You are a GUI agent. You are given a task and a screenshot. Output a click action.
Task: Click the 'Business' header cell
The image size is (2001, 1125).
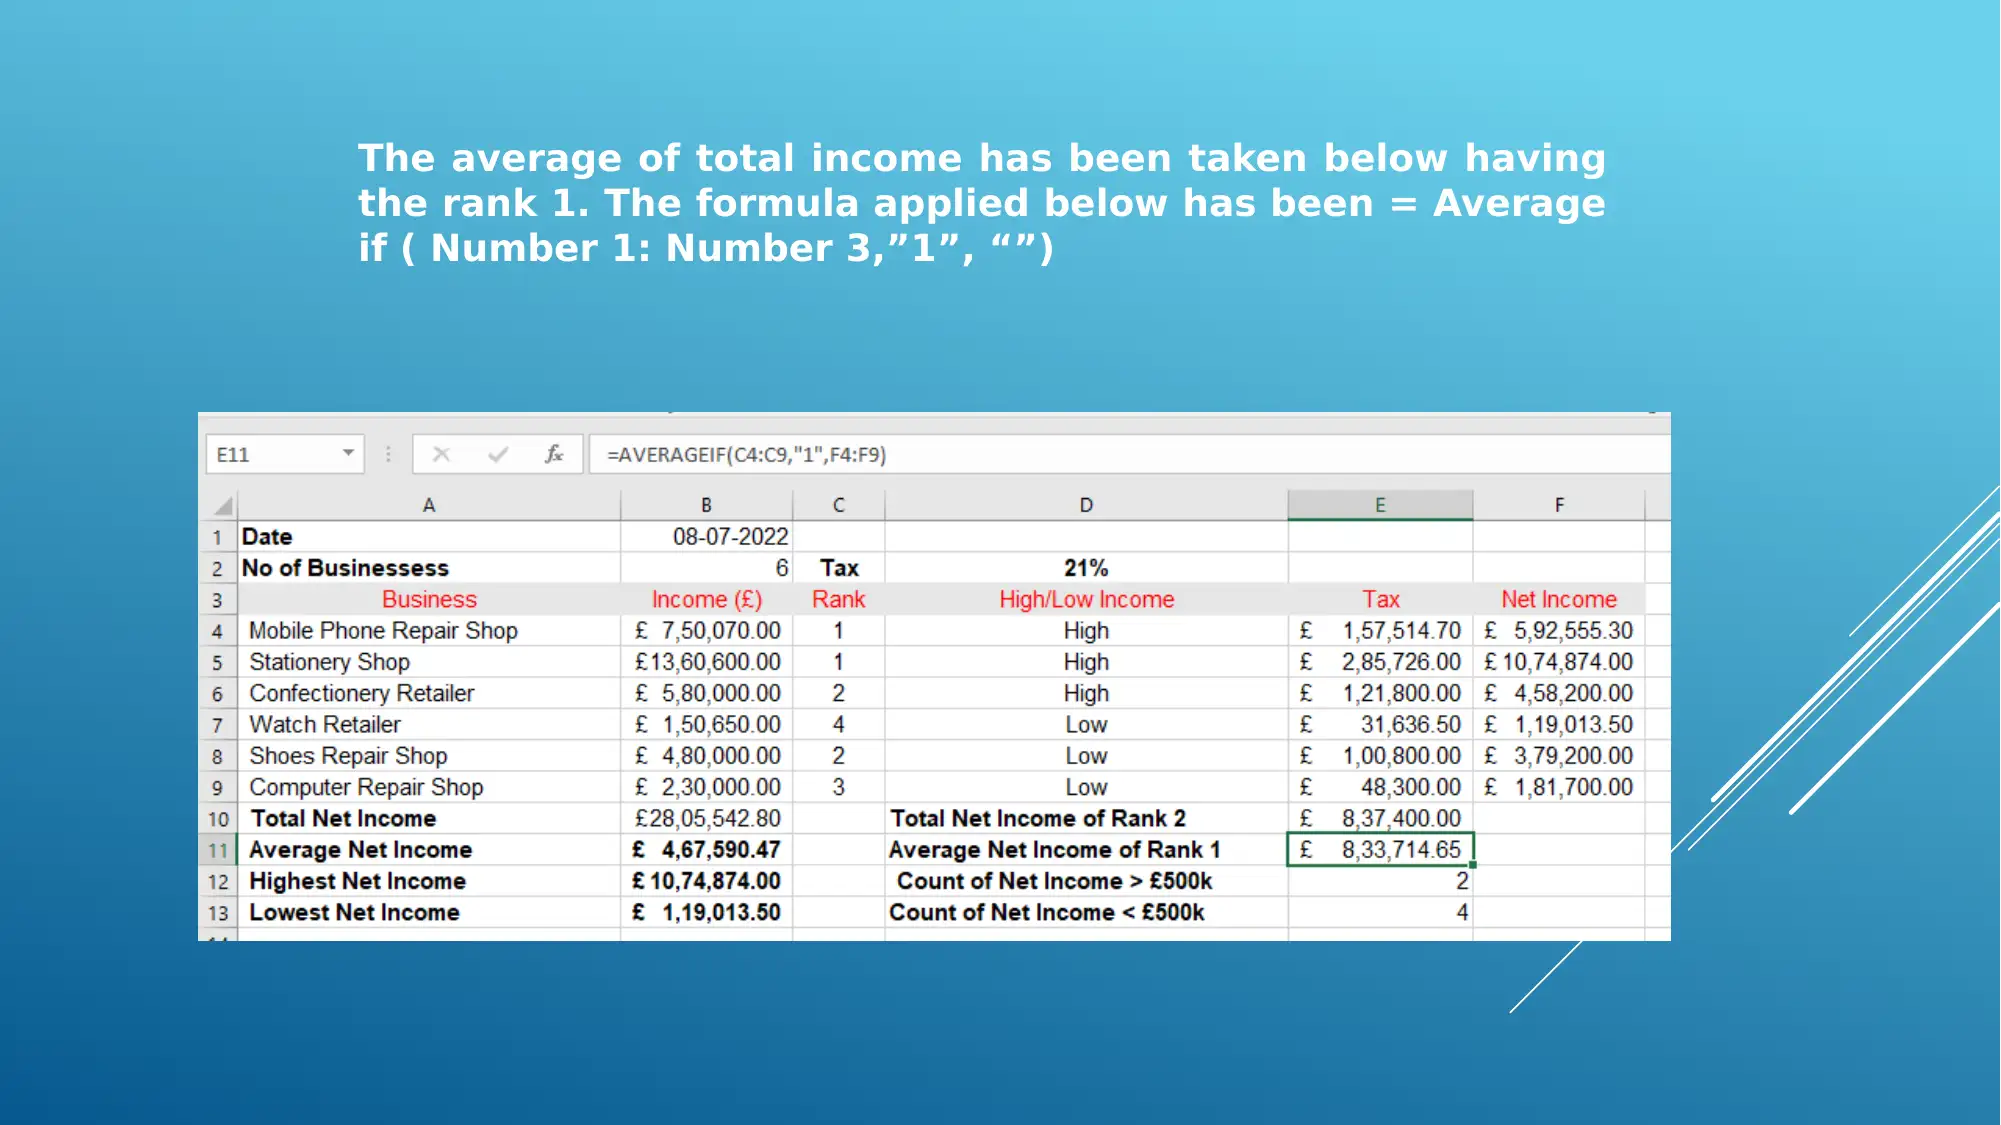tap(429, 599)
